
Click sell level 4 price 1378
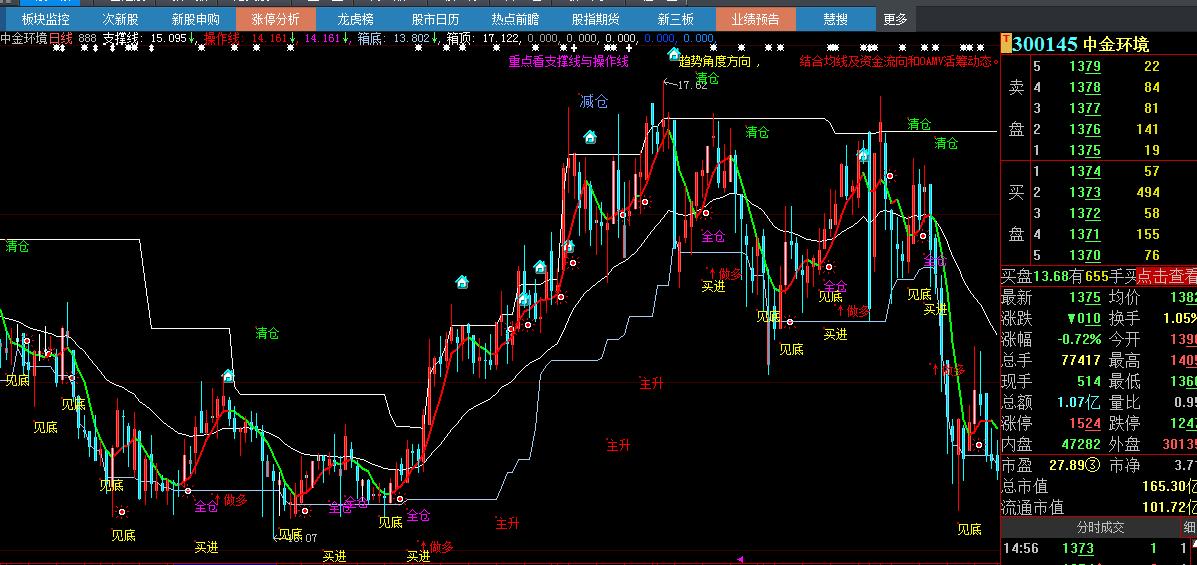[1085, 87]
